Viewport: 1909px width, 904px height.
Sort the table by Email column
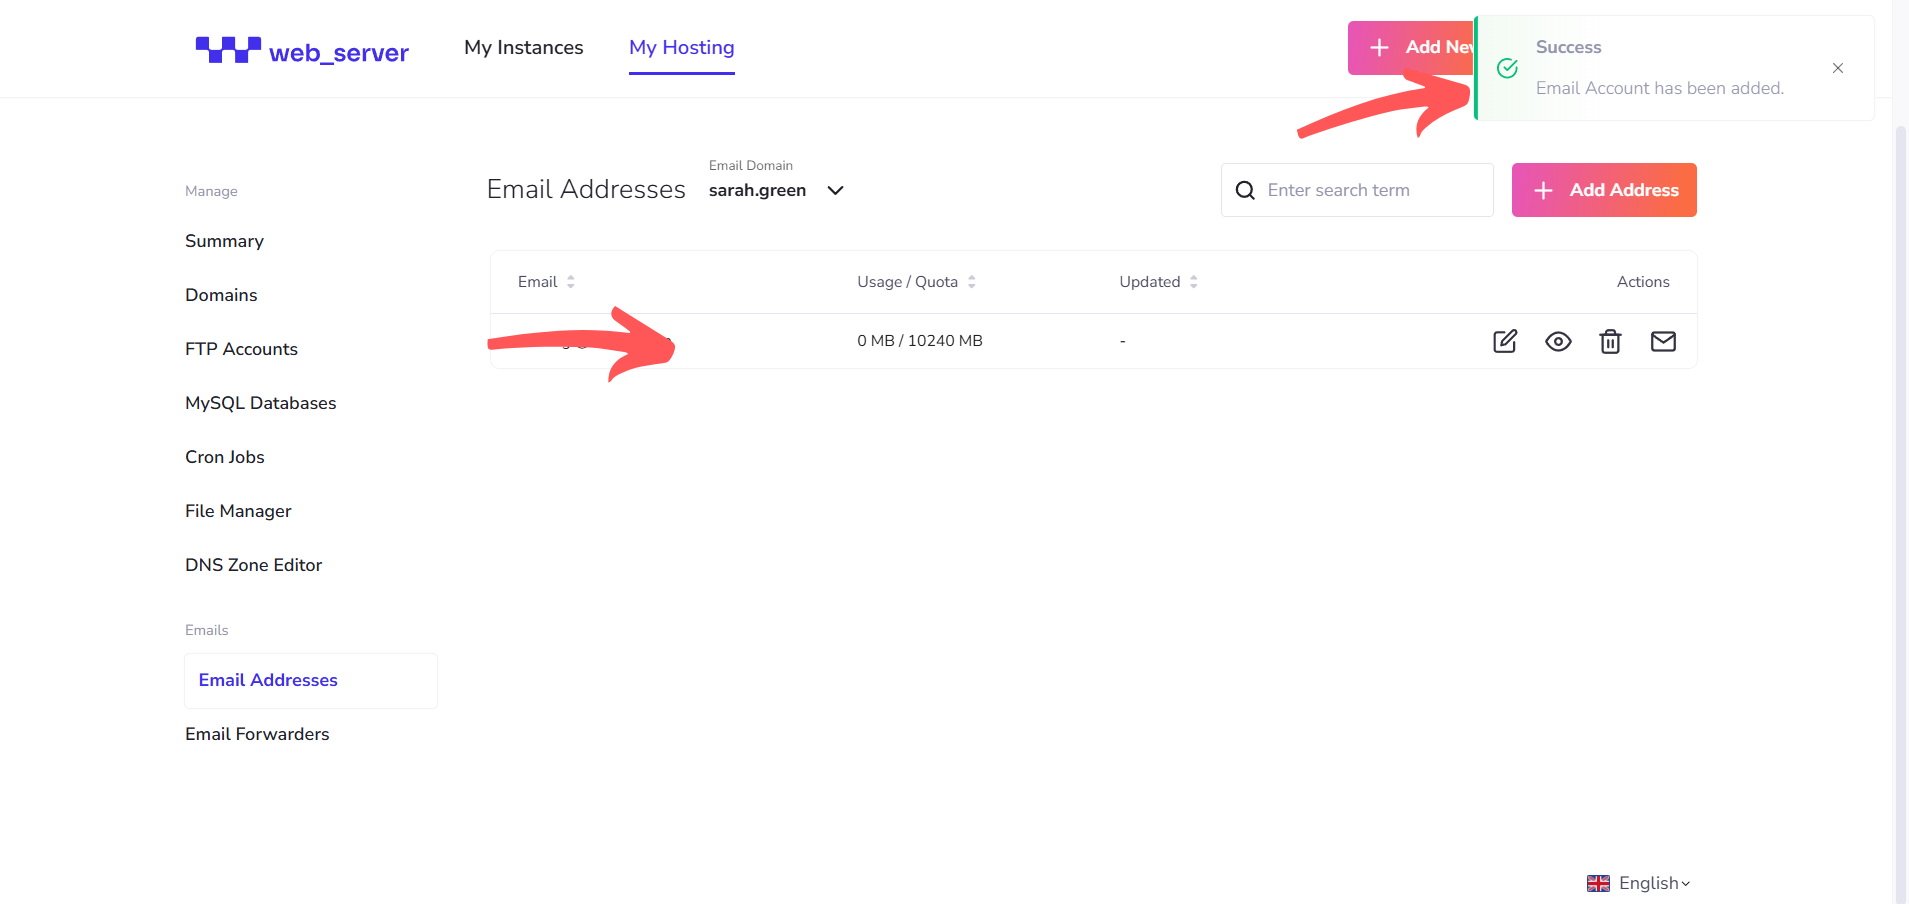[546, 282]
